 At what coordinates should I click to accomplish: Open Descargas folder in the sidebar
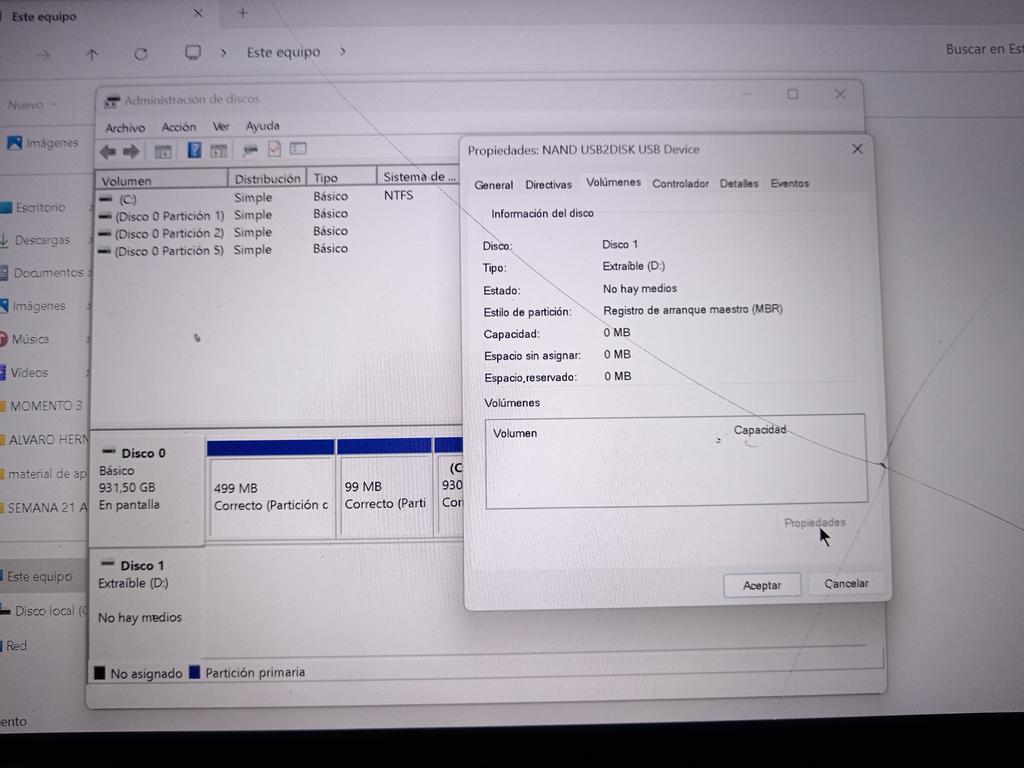click(x=42, y=240)
